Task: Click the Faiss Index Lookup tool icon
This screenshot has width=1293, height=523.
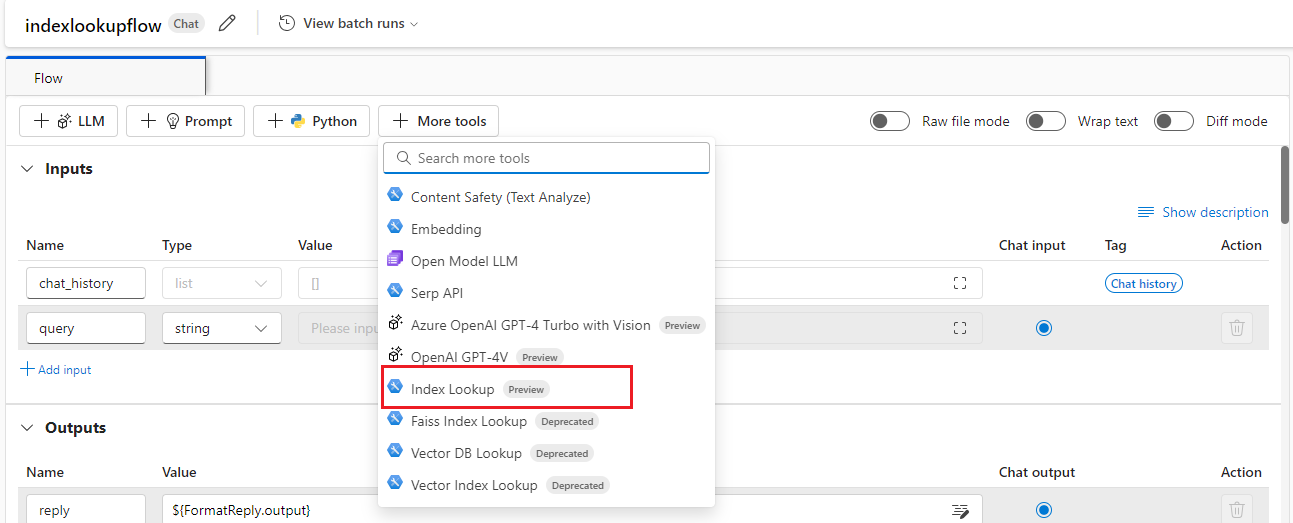Action: 395,421
